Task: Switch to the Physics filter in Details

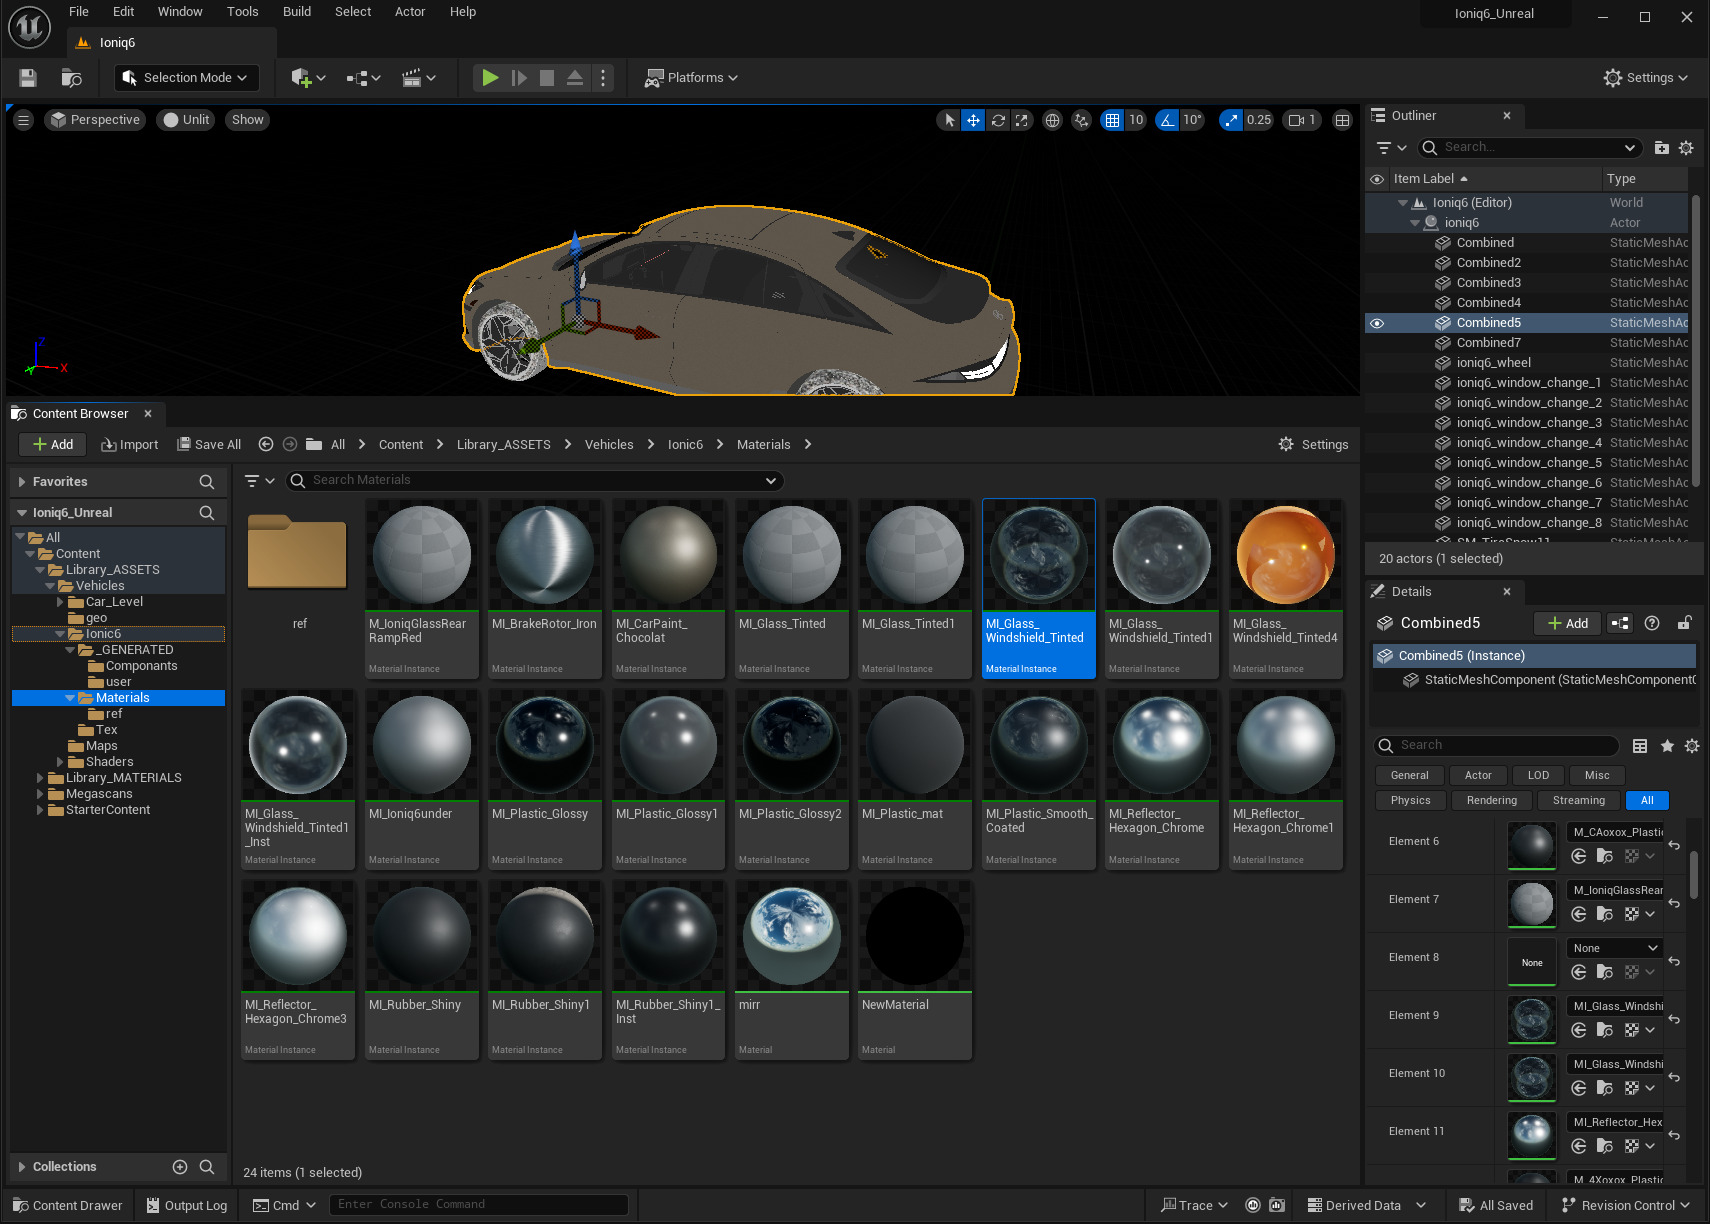Action: [x=1410, y=801]
